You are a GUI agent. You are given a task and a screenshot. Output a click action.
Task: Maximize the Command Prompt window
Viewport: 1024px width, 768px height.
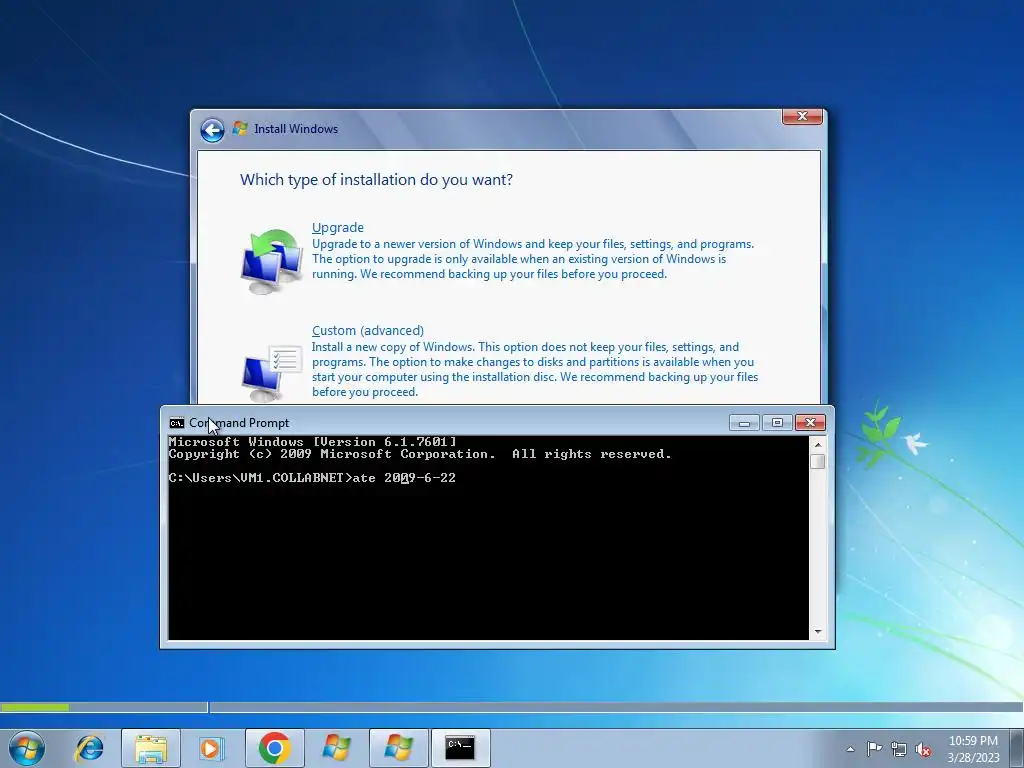coord(777,423)
